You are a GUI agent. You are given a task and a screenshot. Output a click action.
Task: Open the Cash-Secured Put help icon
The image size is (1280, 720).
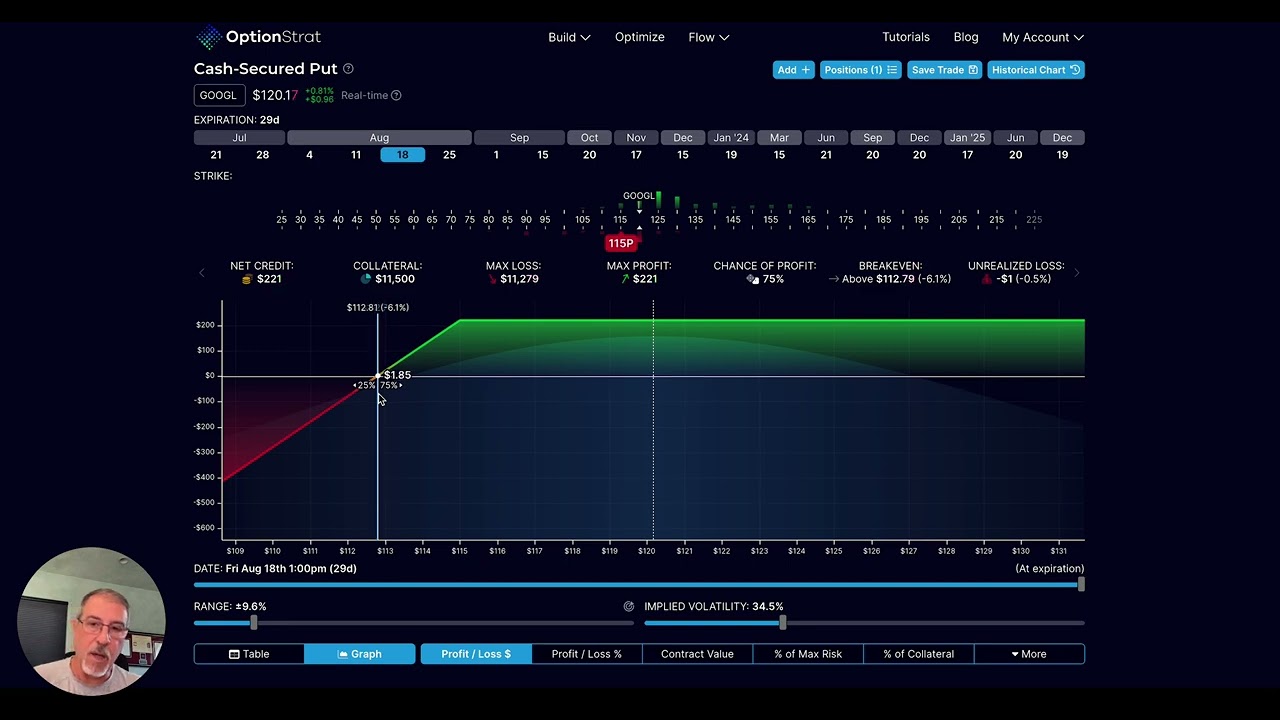pyautogui.click(x=348, y=69)
